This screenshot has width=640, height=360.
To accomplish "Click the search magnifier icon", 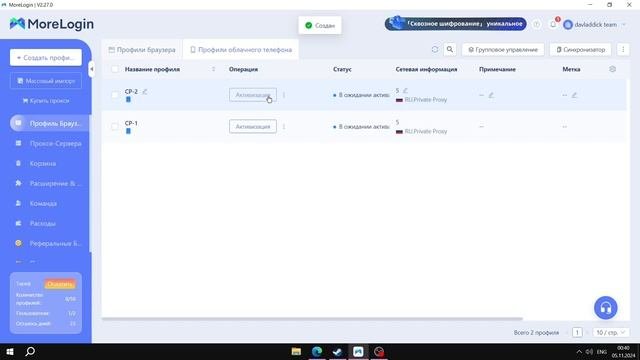I will pos(449,49).
